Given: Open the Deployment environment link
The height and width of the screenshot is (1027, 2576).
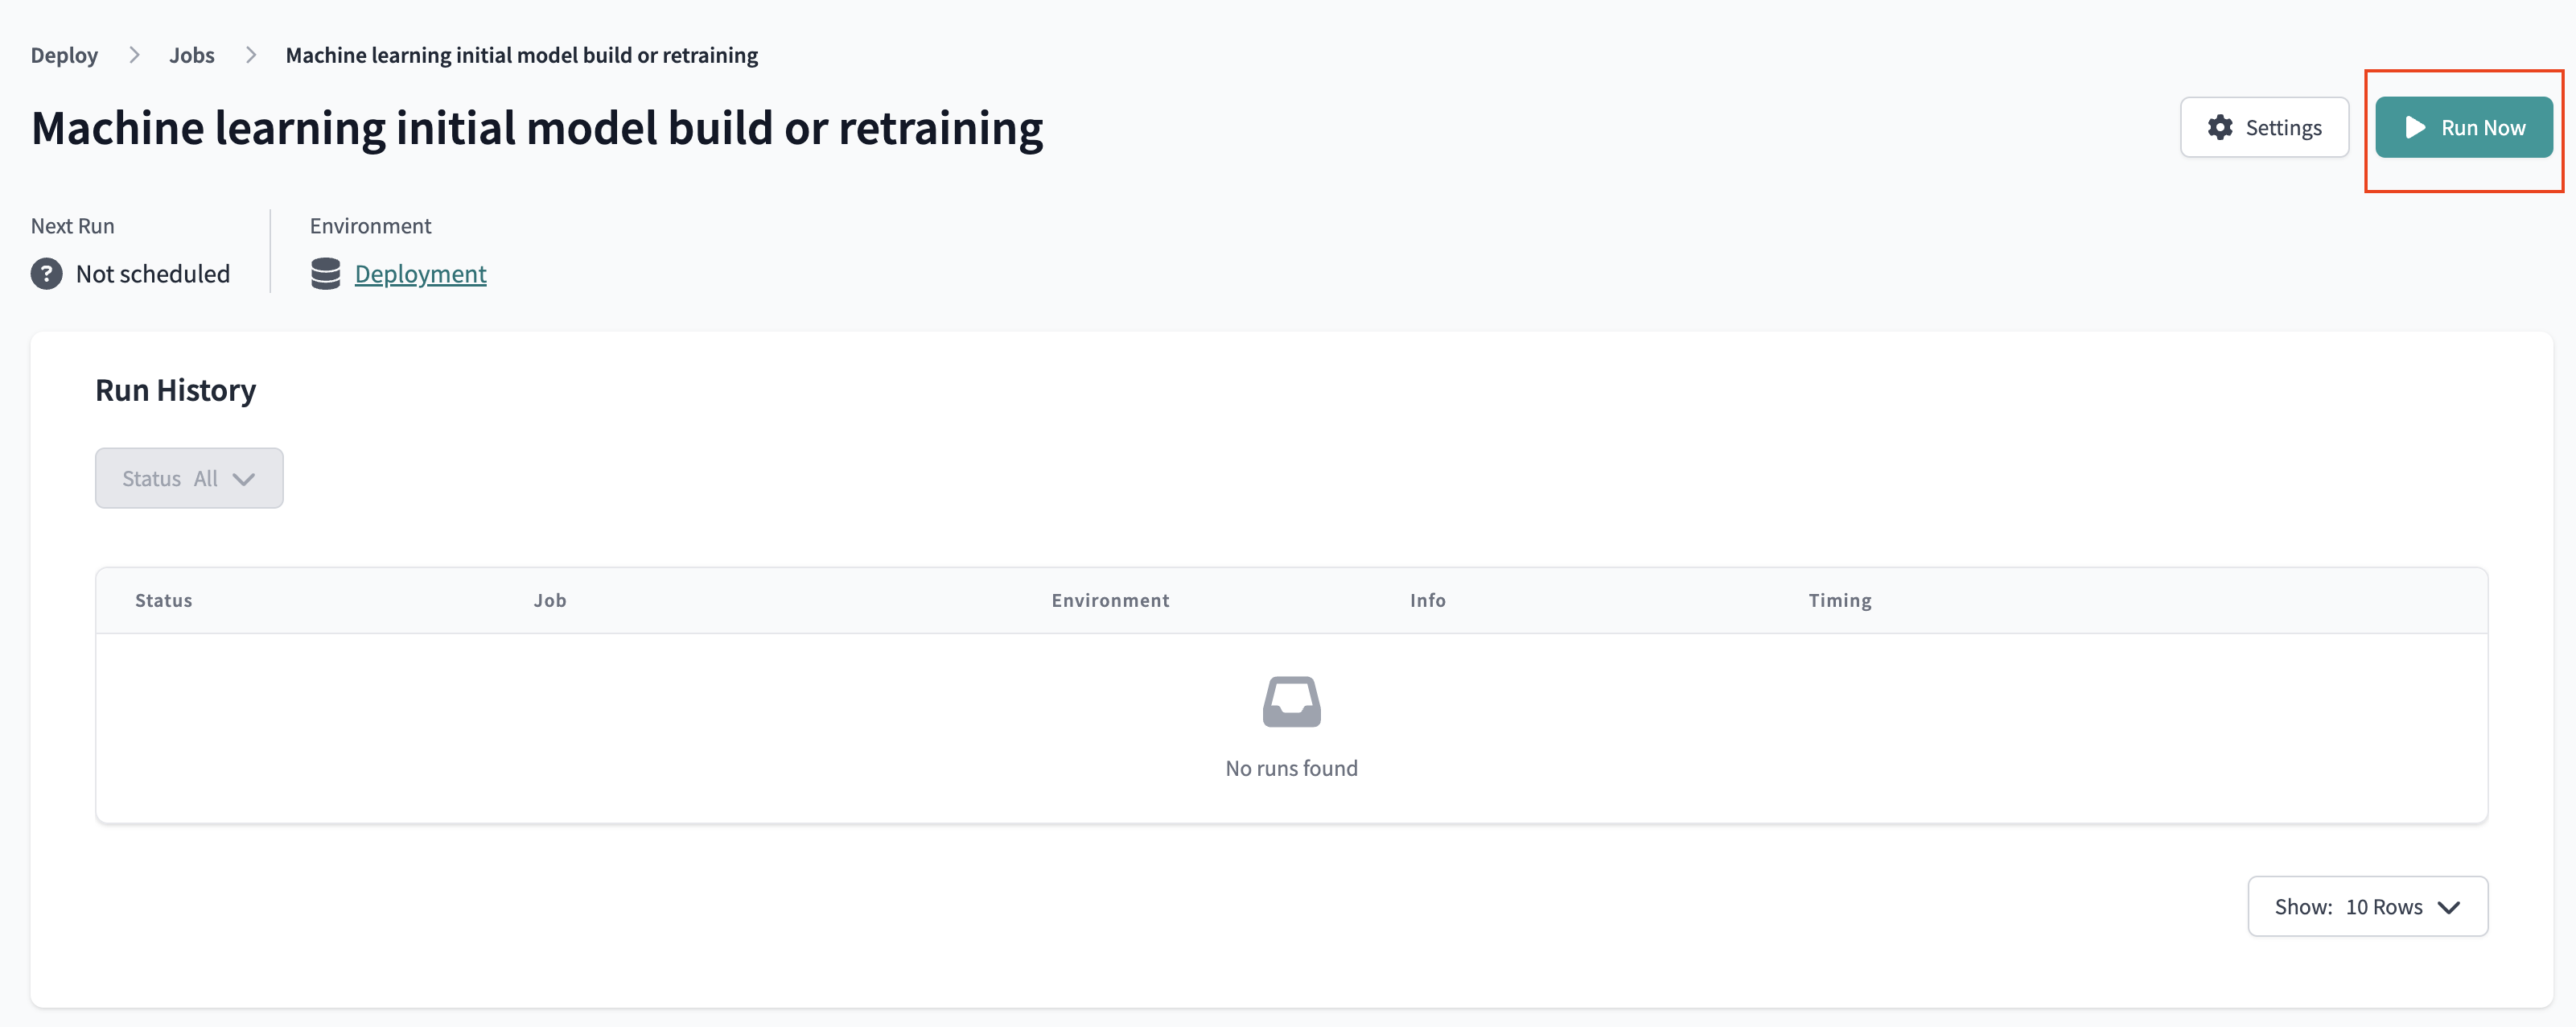Looking at the screenshot, I should (x=420, y=274).
